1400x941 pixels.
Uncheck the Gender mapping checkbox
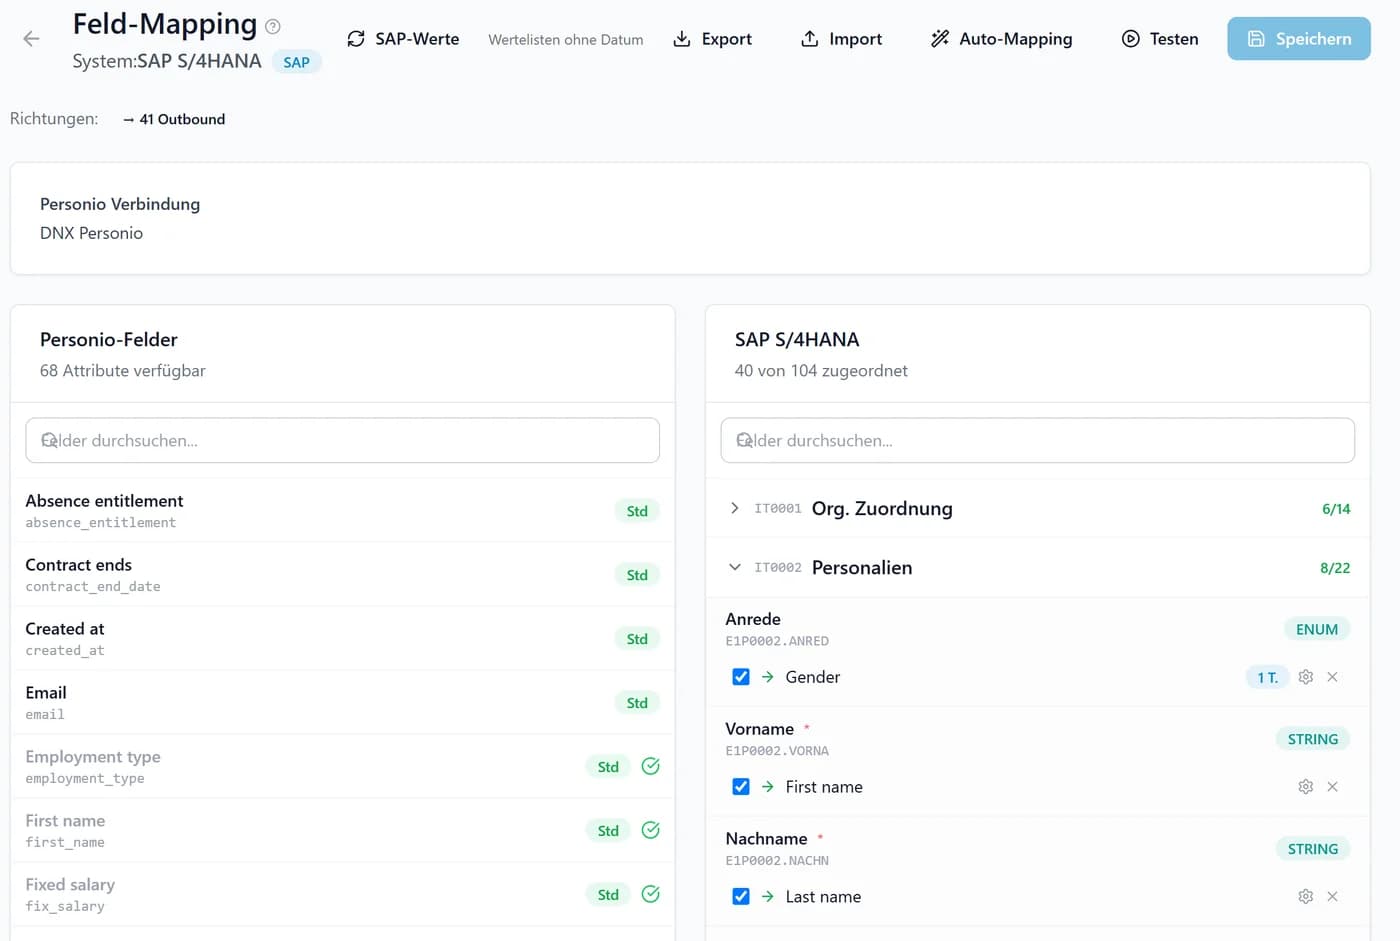click(741, 677)
